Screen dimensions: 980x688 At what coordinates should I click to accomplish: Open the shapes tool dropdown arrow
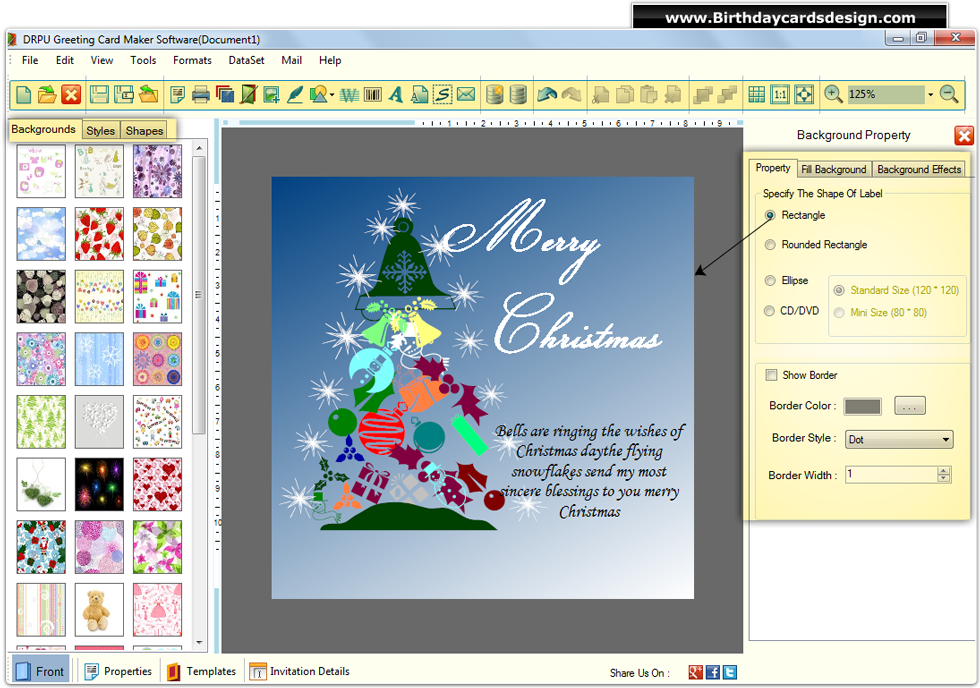(x=332, y=96)
